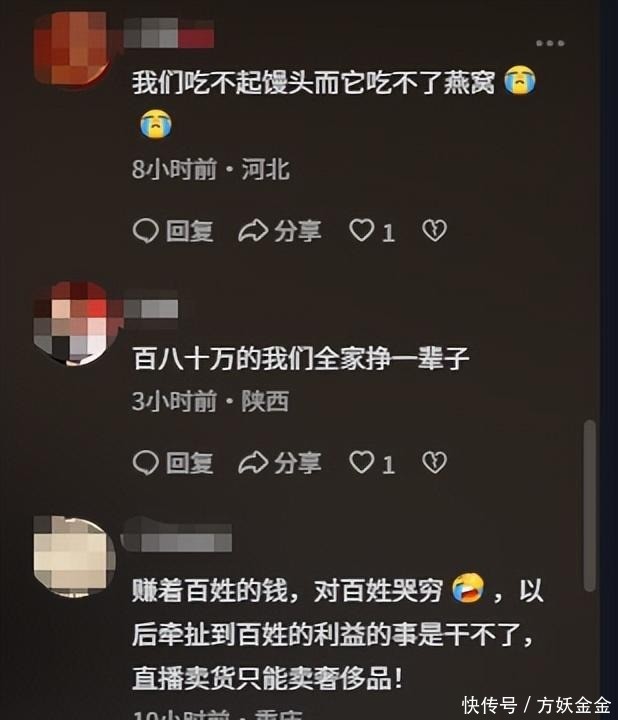Share the comment about steamed buns
Viewport: 618px width, 720px height.
click(x=280, y=231)
